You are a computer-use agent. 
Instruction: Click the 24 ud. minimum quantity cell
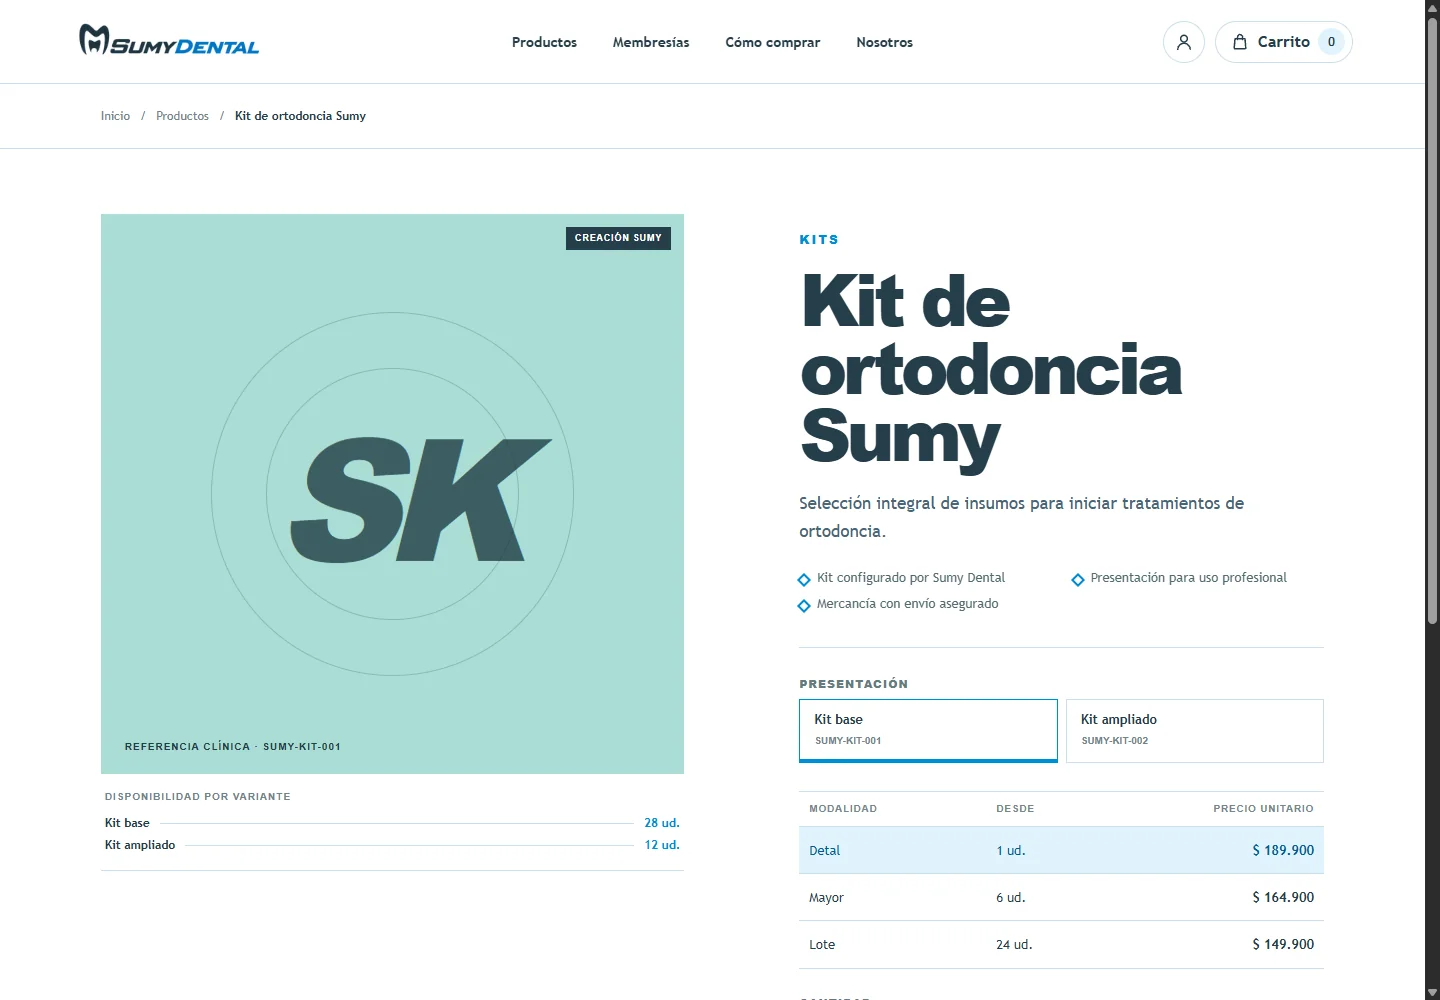click(x=1014, y=944)
